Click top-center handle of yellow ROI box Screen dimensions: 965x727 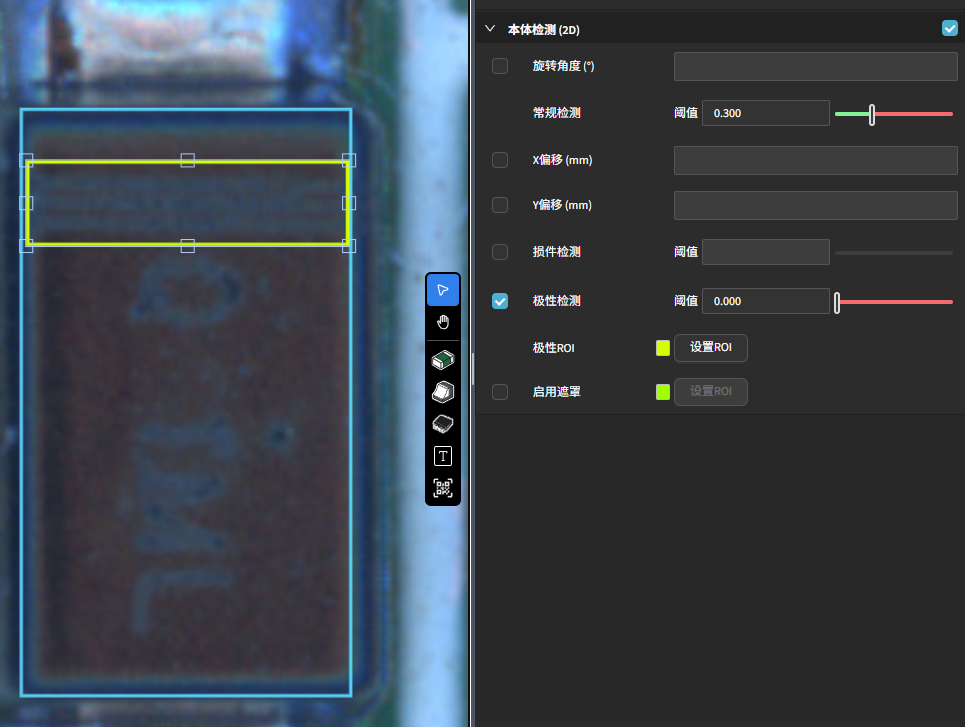tap(187, 160)
